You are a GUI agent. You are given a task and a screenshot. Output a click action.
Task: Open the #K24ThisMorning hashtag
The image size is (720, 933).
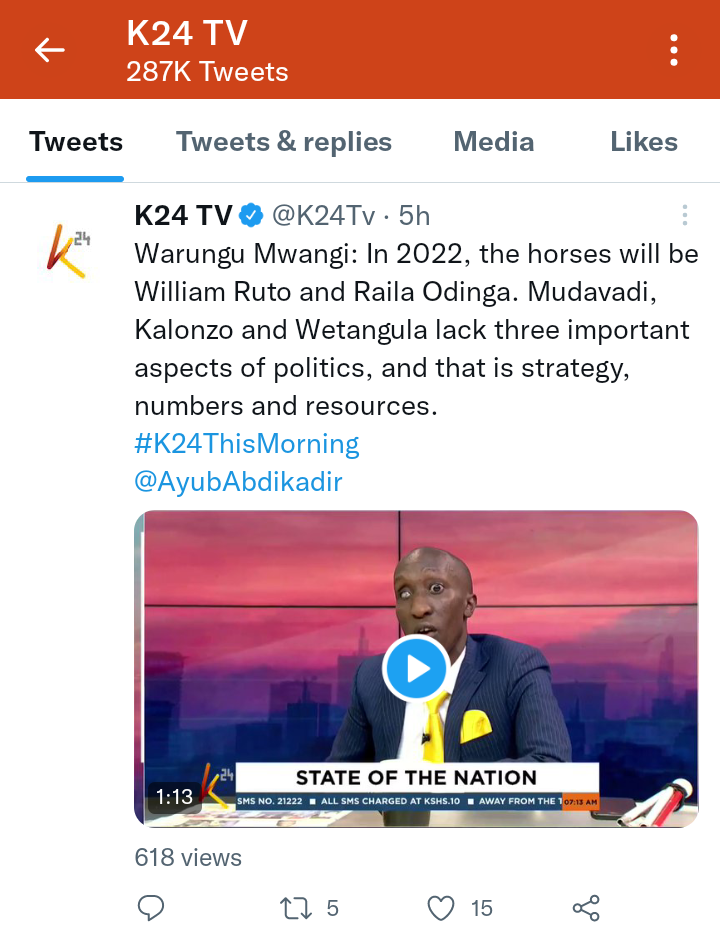click(x=247, y=444)
